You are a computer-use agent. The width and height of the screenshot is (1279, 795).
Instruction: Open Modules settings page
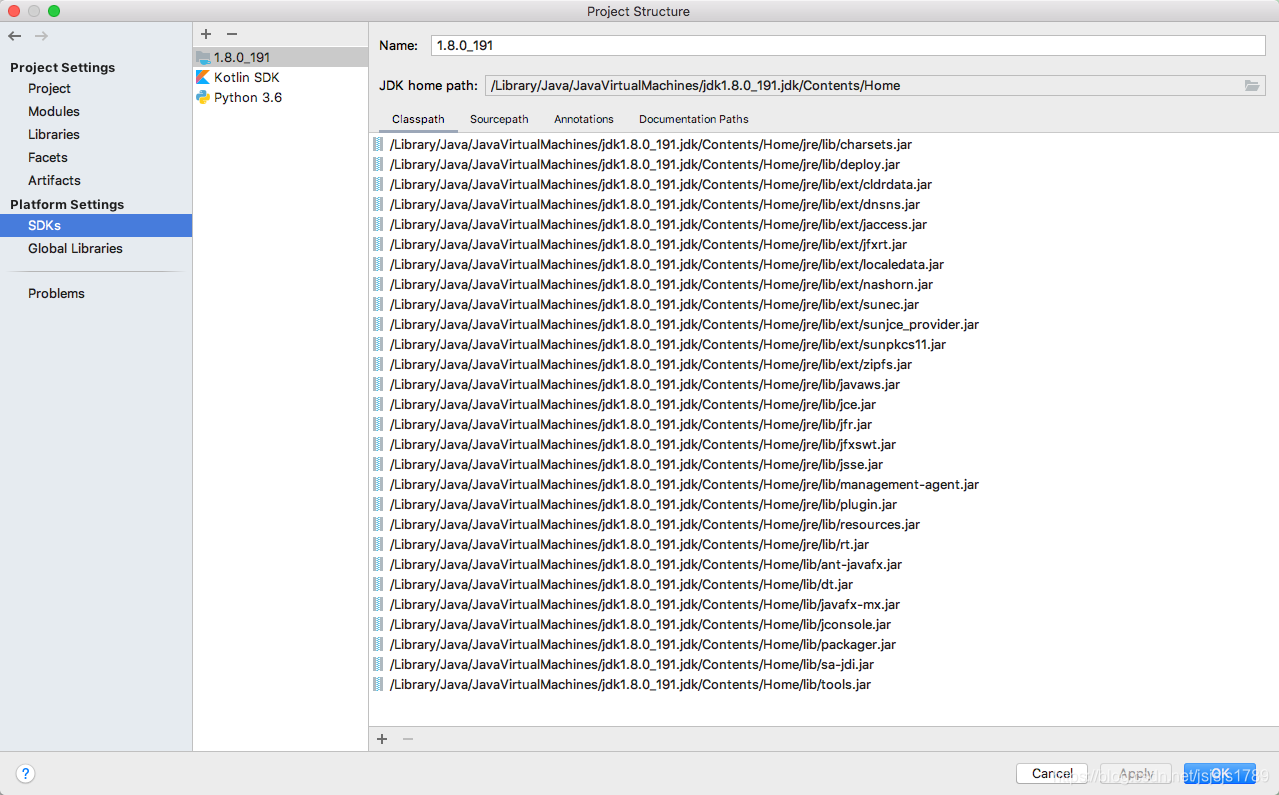(54, 111)
